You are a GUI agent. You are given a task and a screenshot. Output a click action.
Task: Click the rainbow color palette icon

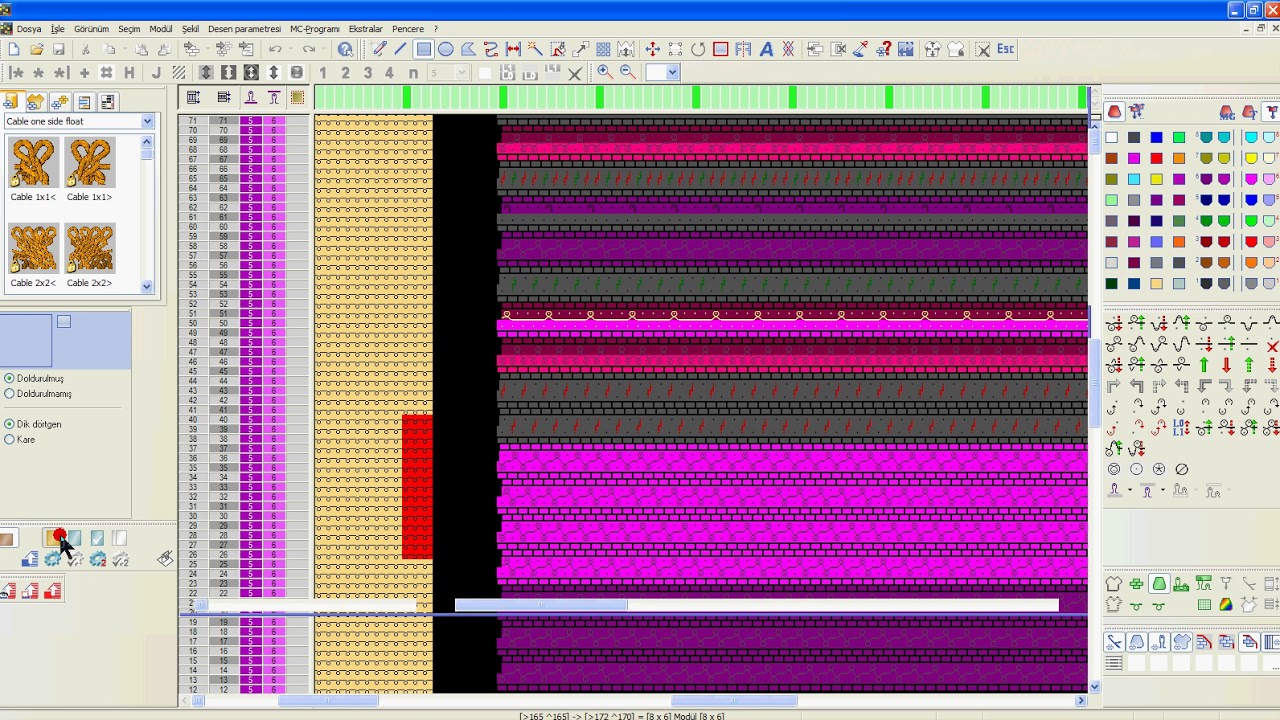click(x=1226, y=604)
